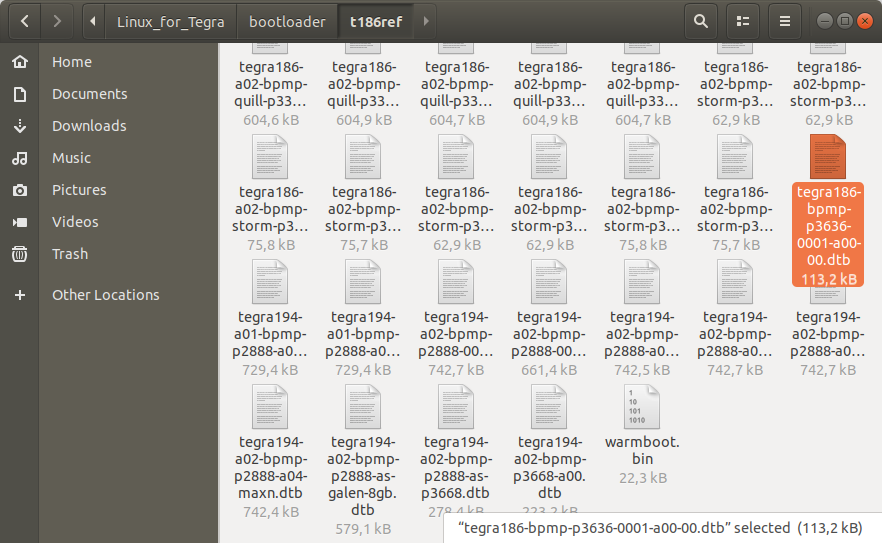The width and height of the screenshot is (882, 543).
Task: Select the t186ref path segment
Action: 376,21
